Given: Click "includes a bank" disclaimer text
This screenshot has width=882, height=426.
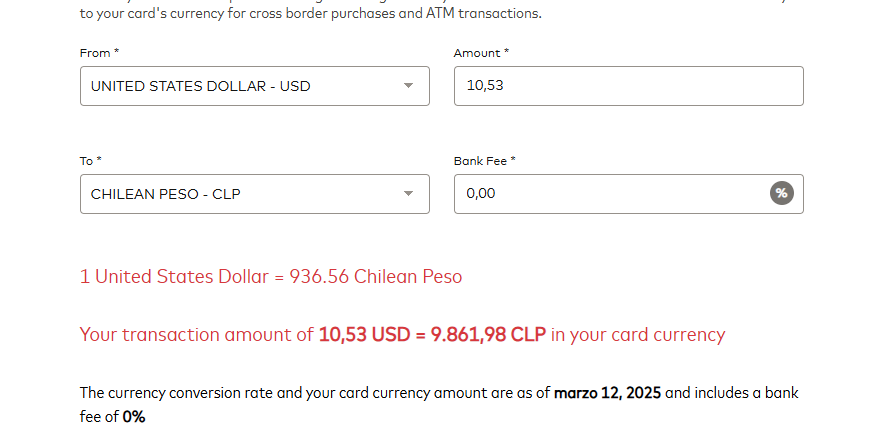Looking at the screenshot, I should click(x=749, y=393).
